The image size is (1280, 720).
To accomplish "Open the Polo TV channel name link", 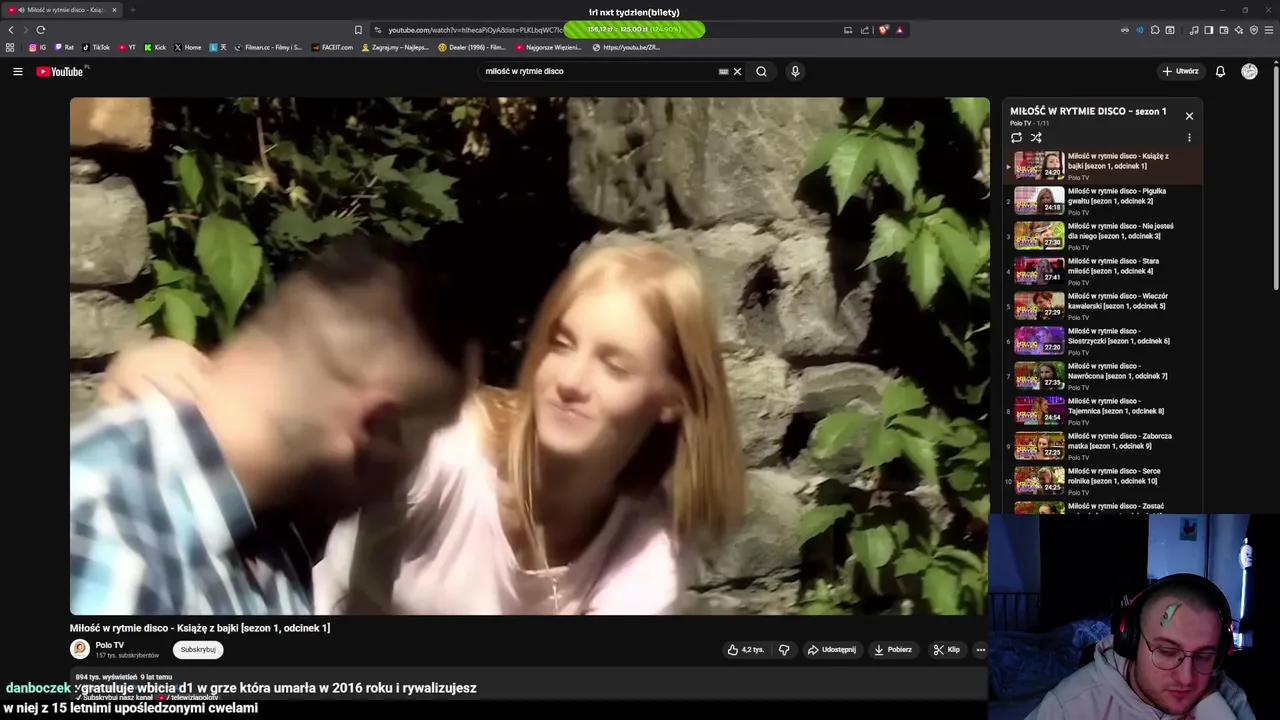I will (x=110, y=645).
